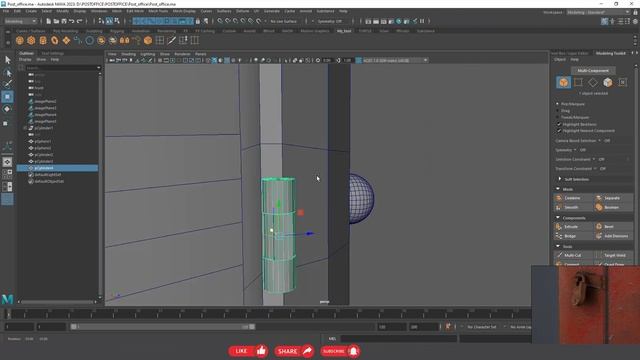Open the Outliner Show menu
The height and width of the screenshot is (360, 640).
(41, 60)
